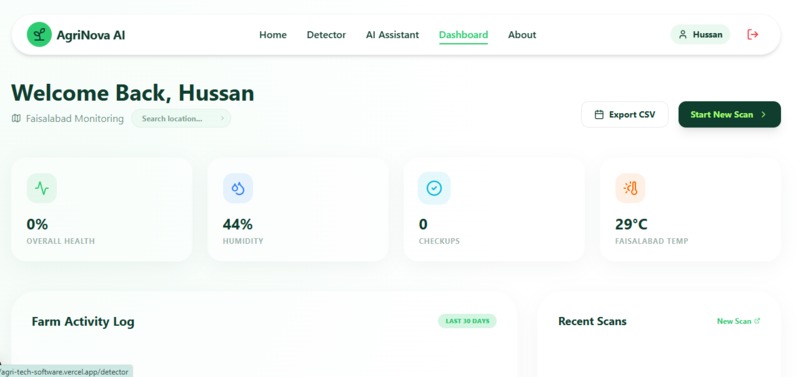
Task: Click the Farm Activity Log heading
Action: [x=83, y=321]
